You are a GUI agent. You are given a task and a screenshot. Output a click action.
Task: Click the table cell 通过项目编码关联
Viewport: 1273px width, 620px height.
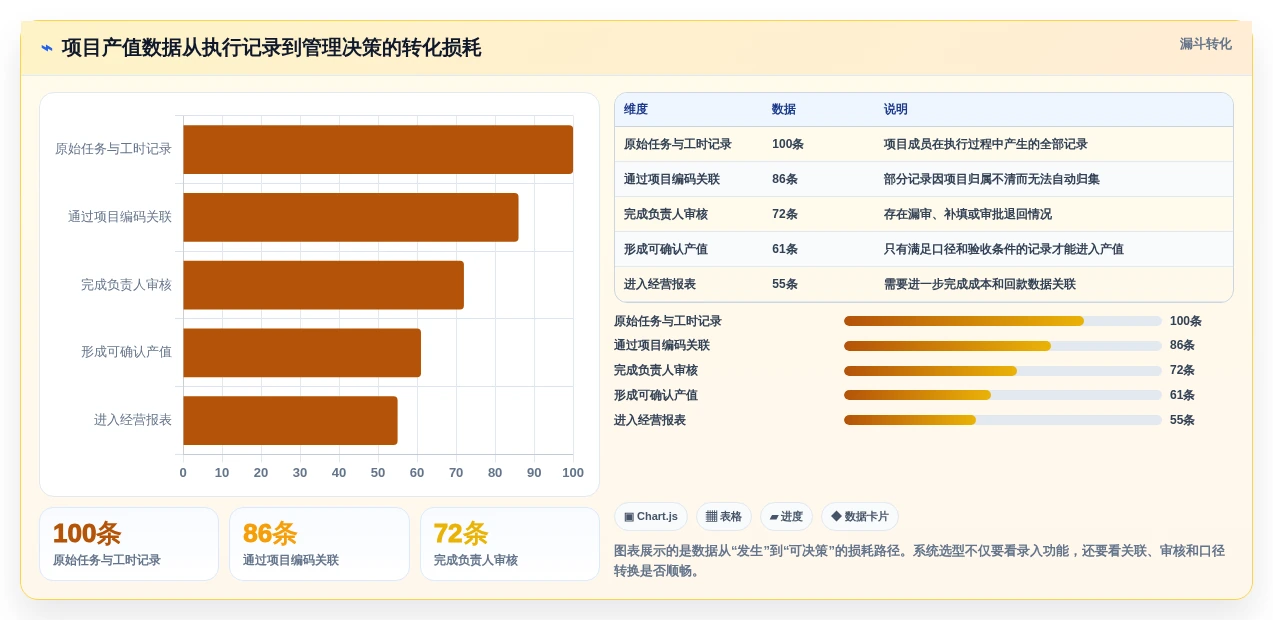[672, 179]
